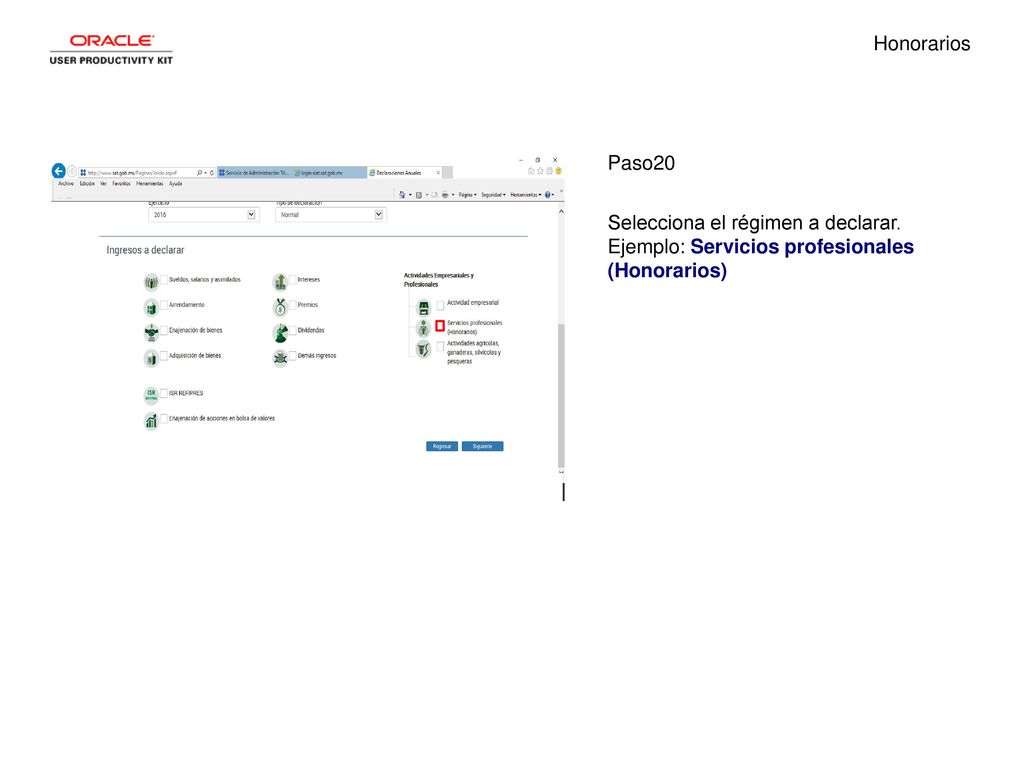Check the Intereses checkbox
This screenshot has height=768, width=1024.
click(x=293, y=280)
